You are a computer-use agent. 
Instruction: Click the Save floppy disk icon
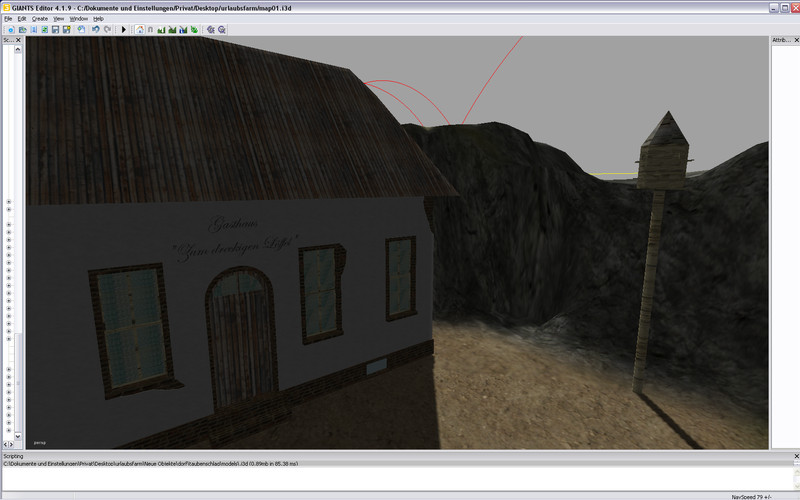click(x=56, y=30)
